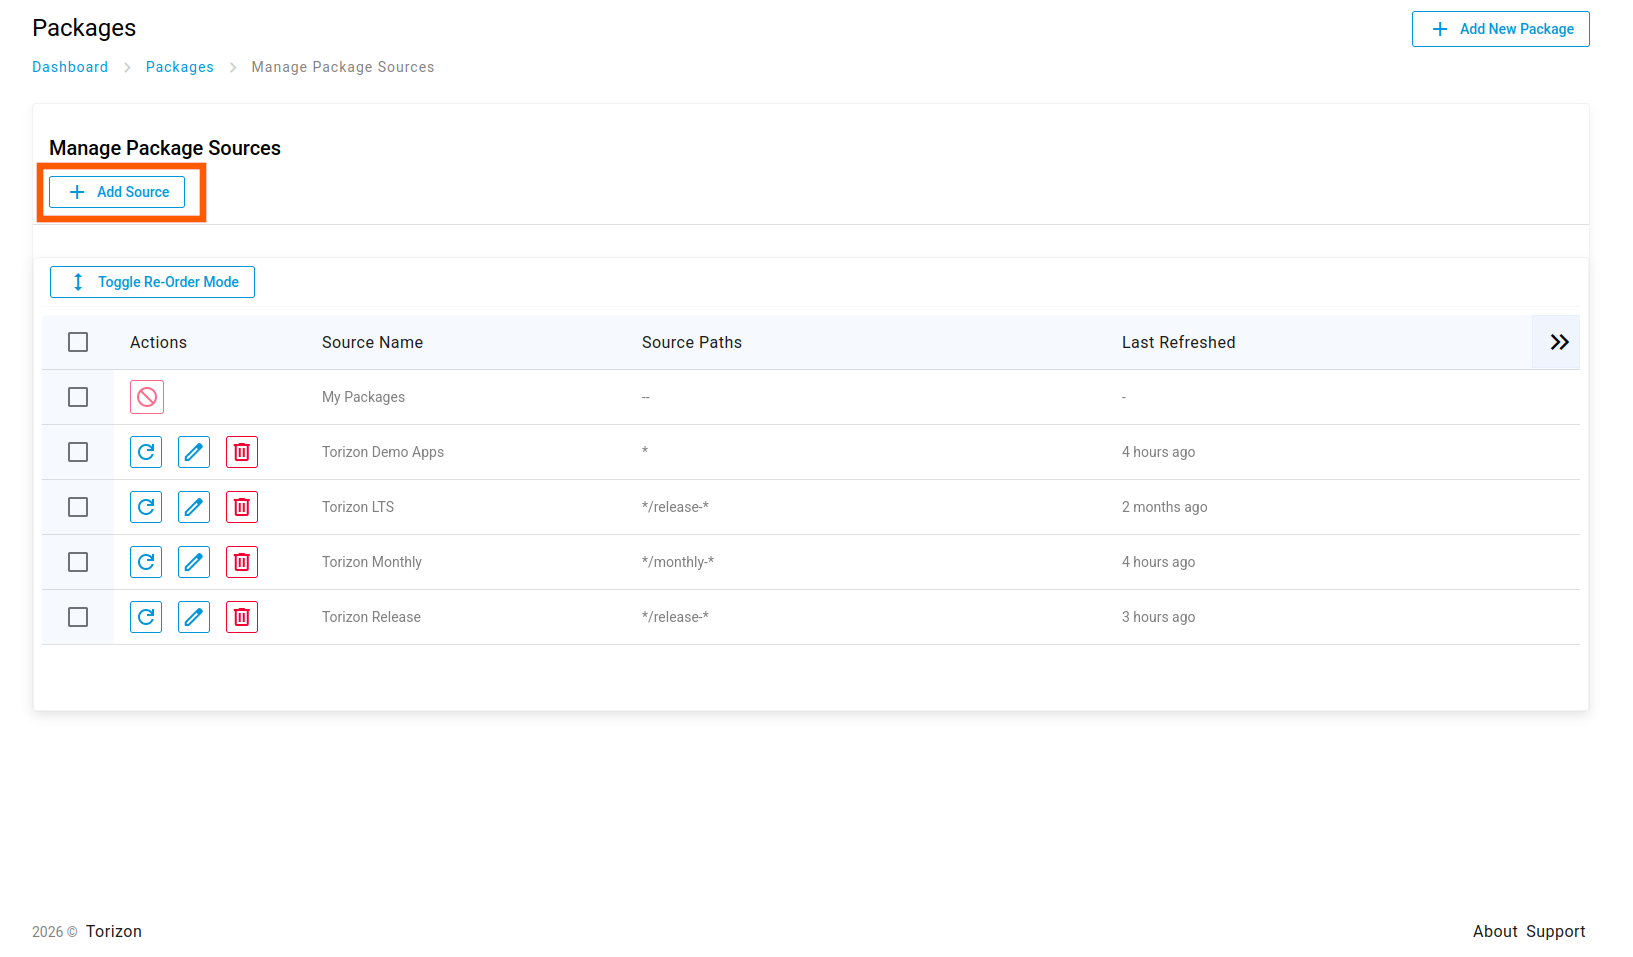Click the '2 months ago' refreshed value
This screenshot has width=1633, height=957.
tap(1164, 507)
